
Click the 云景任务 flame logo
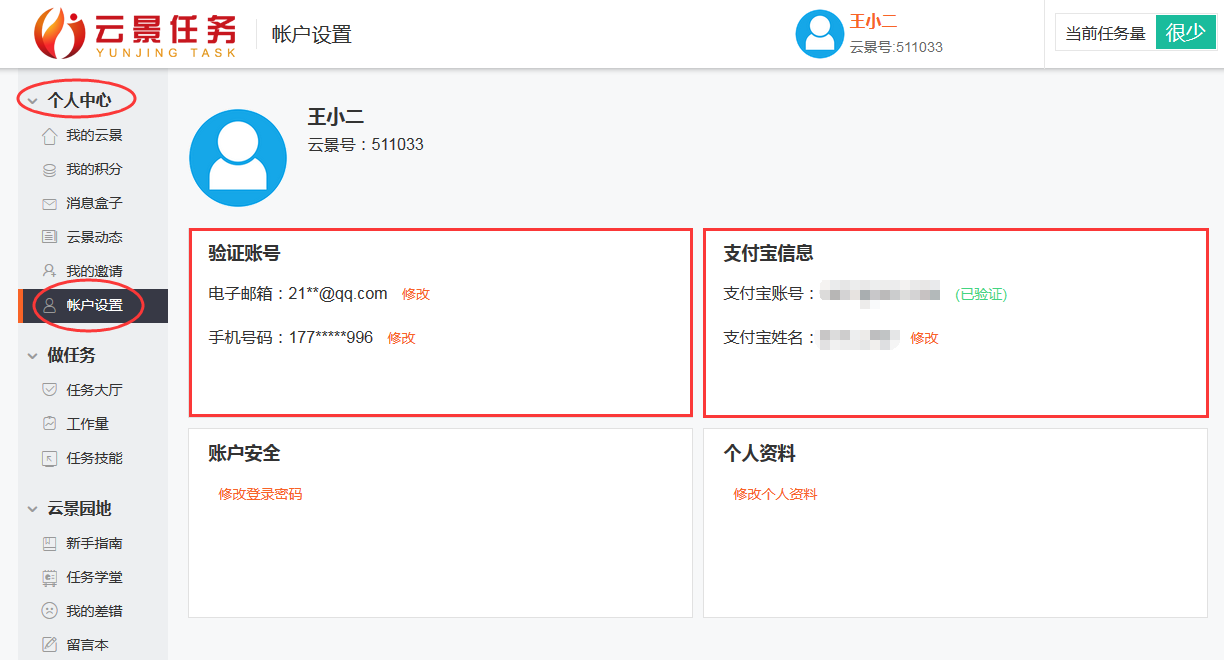tap(59, 33)
